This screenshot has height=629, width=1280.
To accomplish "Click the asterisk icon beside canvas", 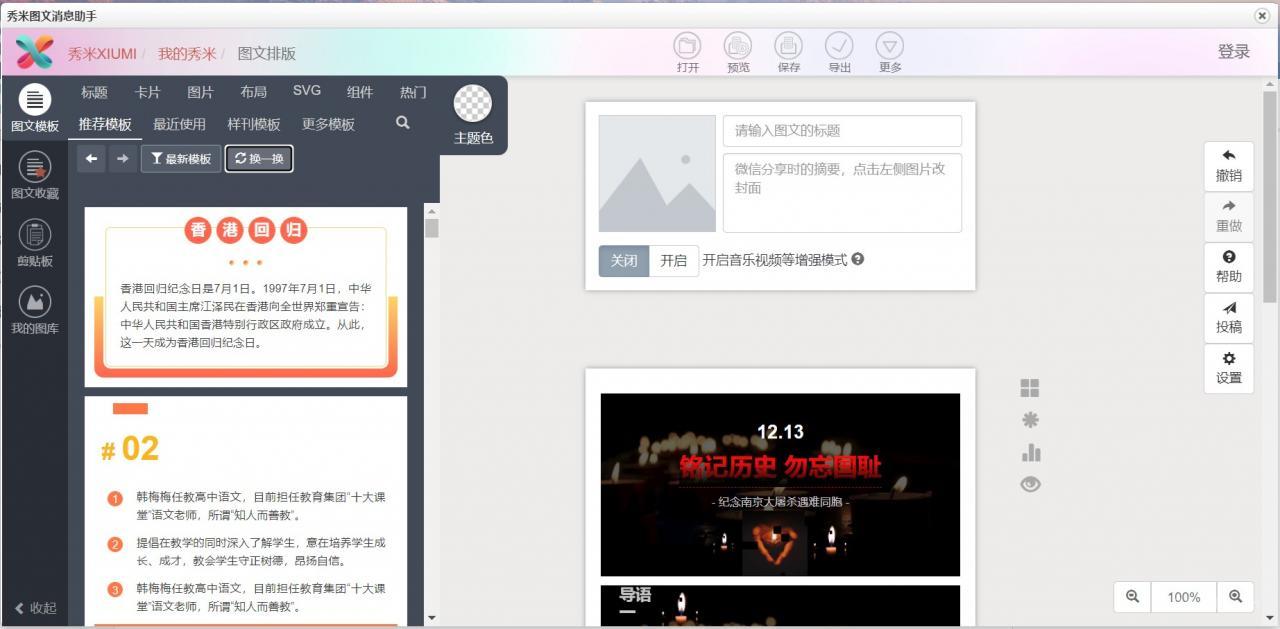I will pyautogui.click(x=1030, y=420).
